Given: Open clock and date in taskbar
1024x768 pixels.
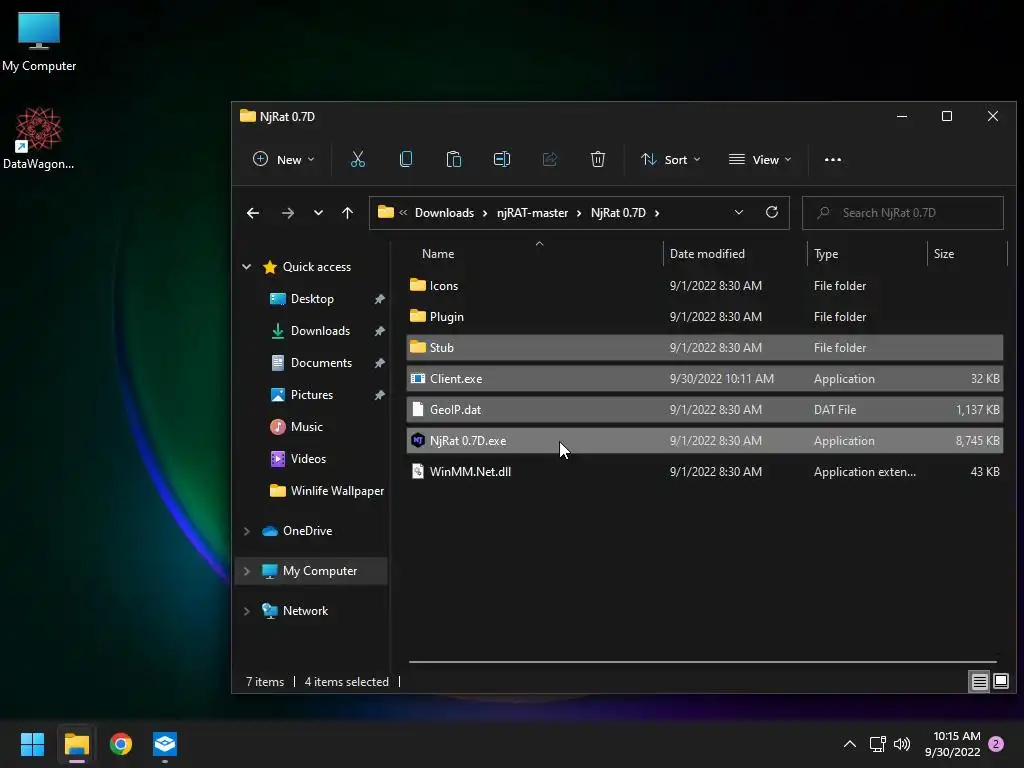Looking at the screenshot, I should [x=953, y=744].
